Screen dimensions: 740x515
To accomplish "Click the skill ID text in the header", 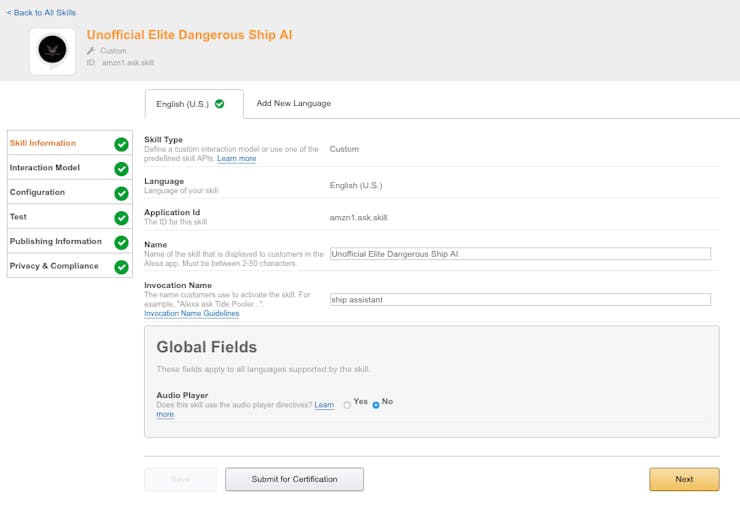I will [120, 62].
